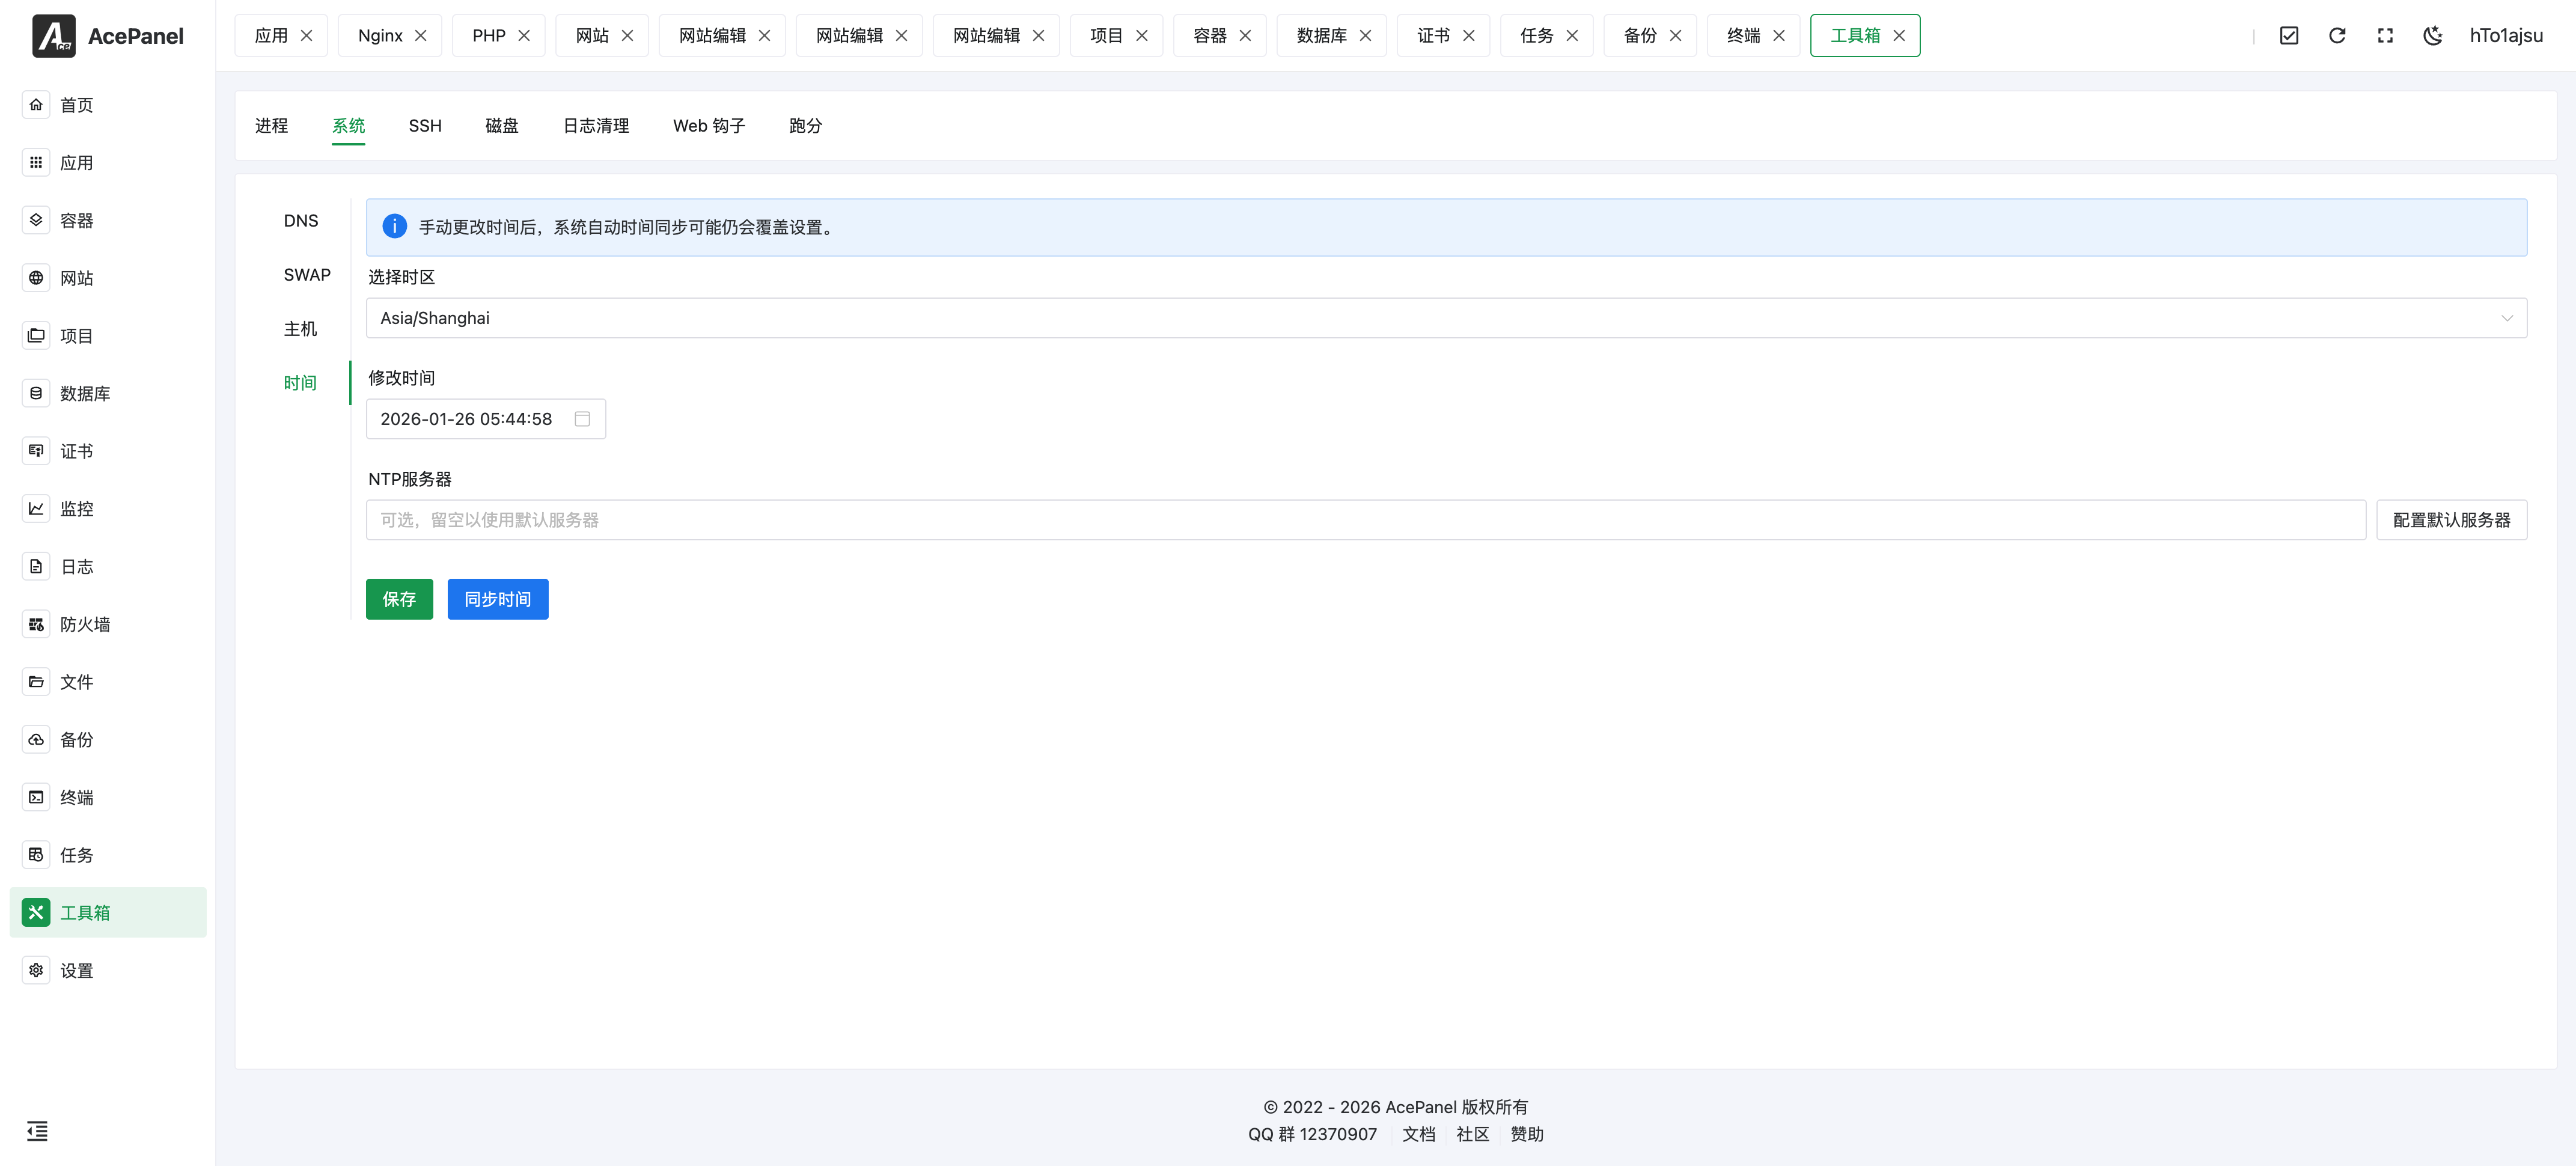Viewport: 2576px width, 1166px height.
Task: Expand the Asia/Shanghai timezone dropdown
Action: tap(1445, 318)
